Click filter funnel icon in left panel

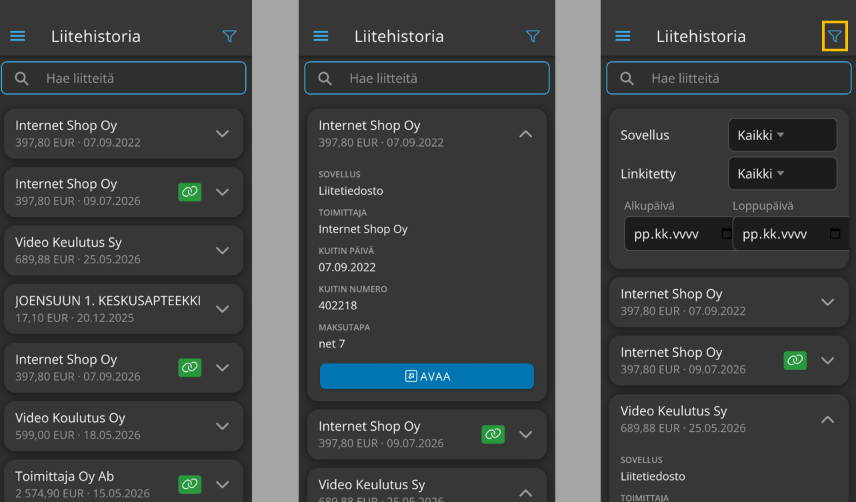(x=229, y=36)
